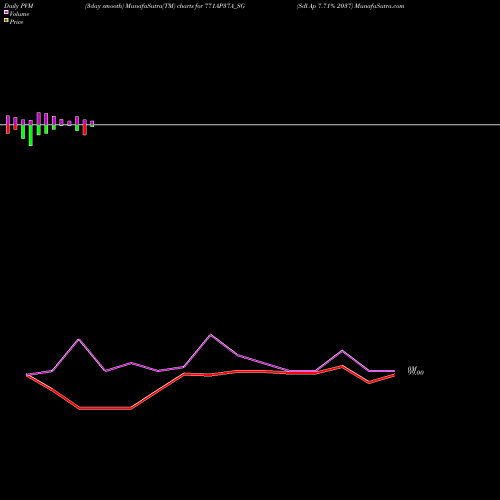Click the 'Sdl Ap 7.71% 2037' header text
The height and width of the screenshot is (500, 500).
325,6
